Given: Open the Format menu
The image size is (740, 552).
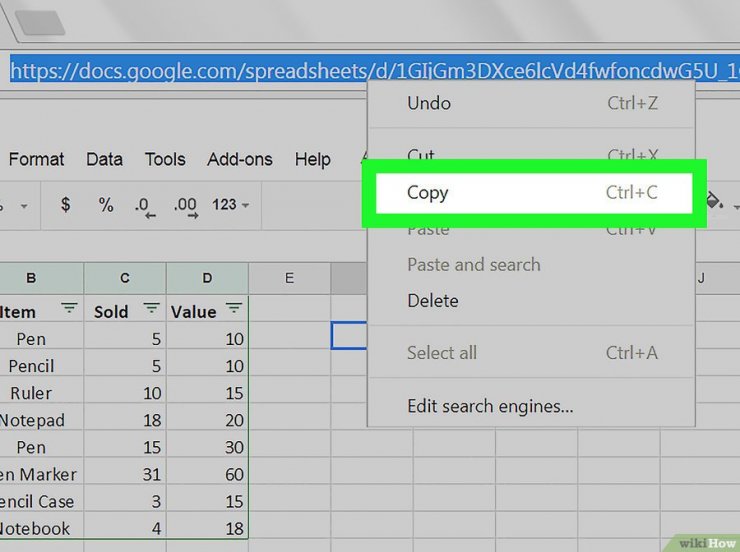Looking at the screenshot, I should (x=36, y=159).
